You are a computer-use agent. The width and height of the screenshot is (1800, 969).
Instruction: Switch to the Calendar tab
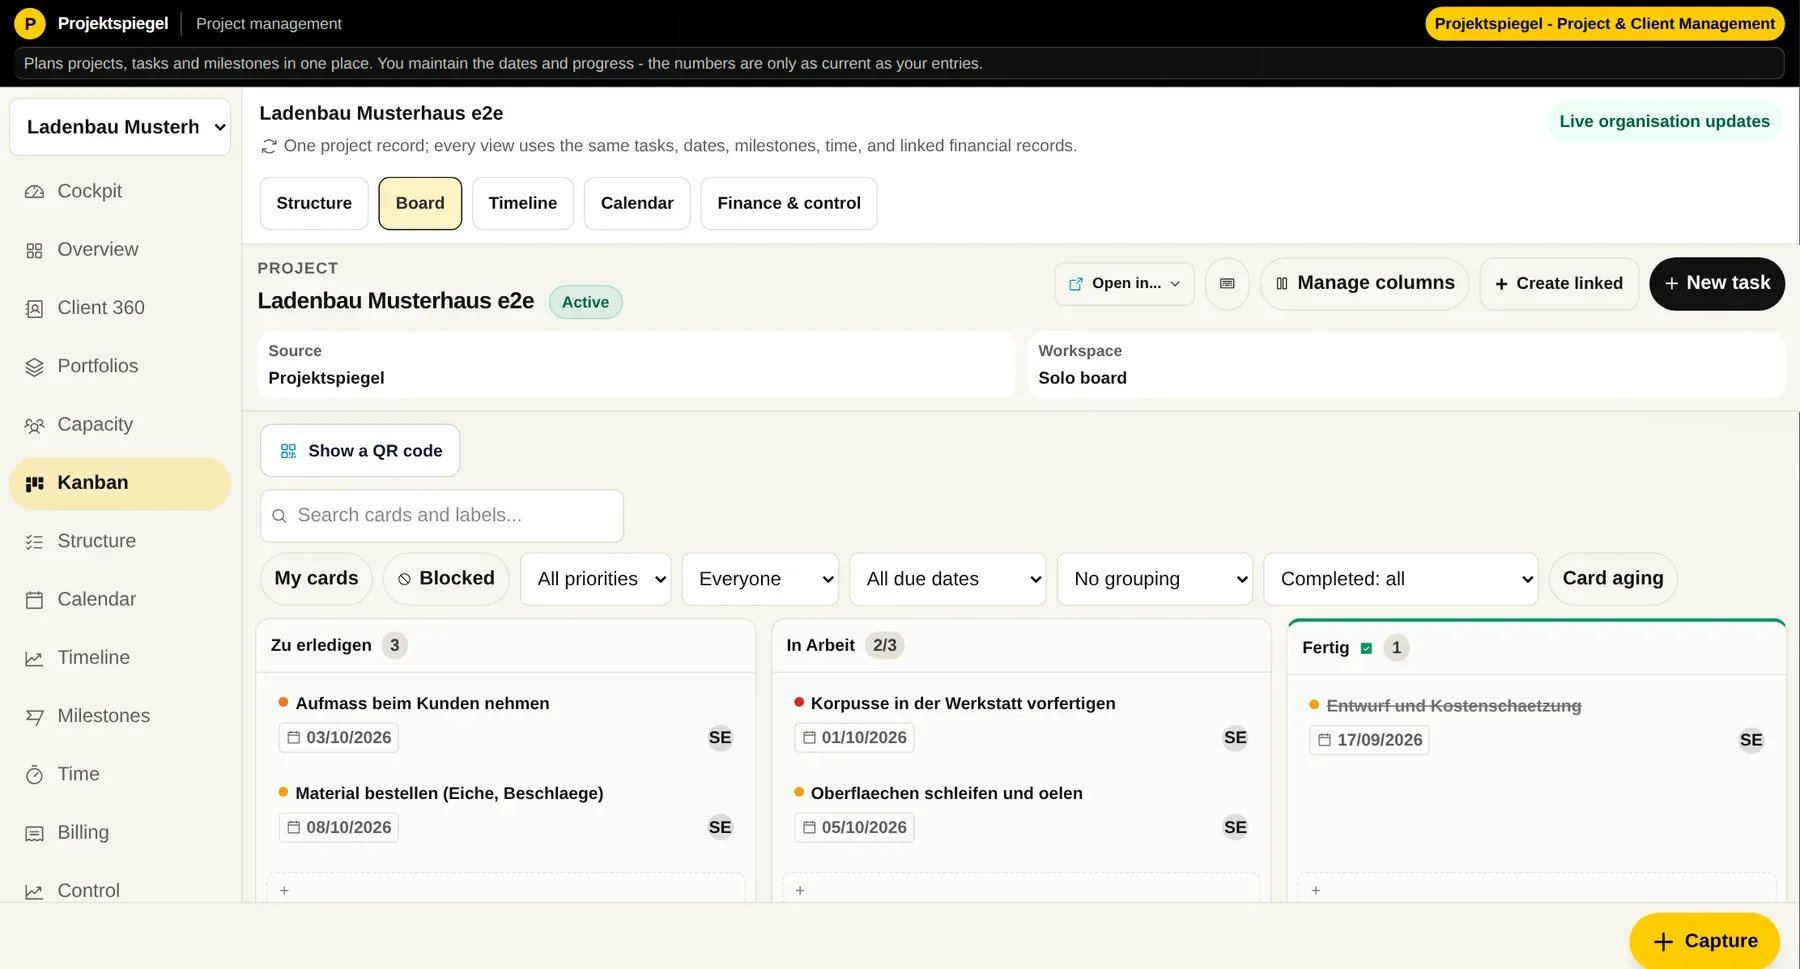tap(637, 203)
